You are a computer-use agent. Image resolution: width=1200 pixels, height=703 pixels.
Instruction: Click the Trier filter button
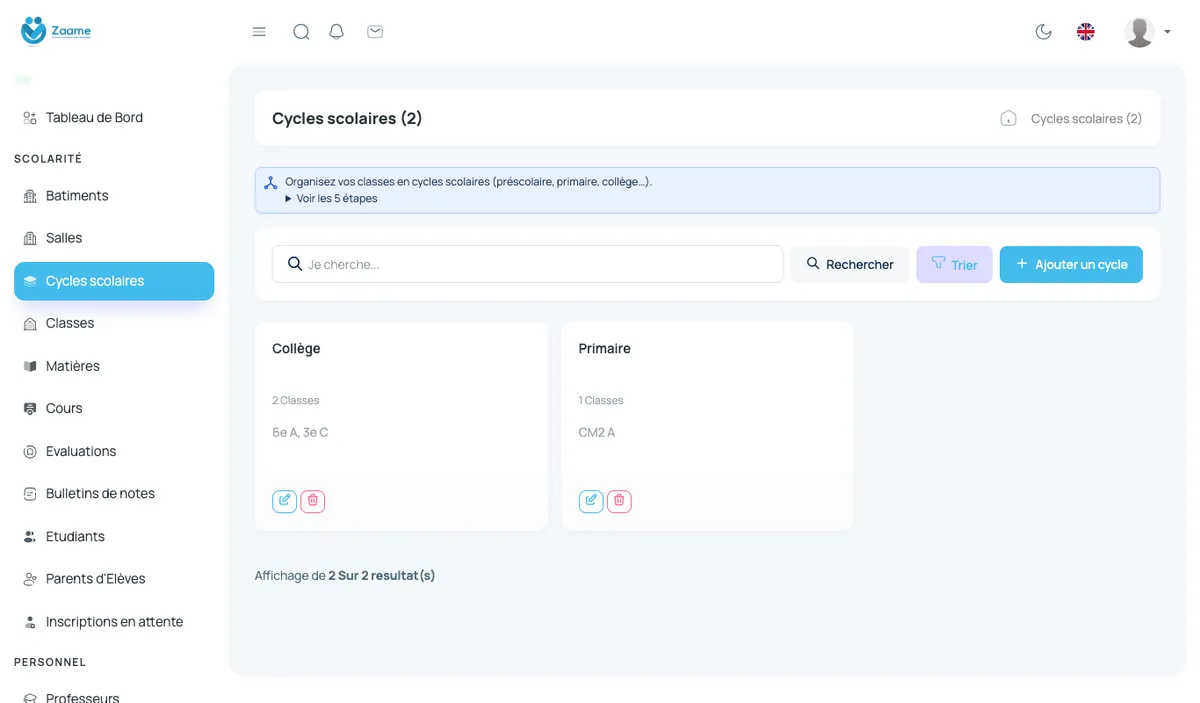coord(954,264)
